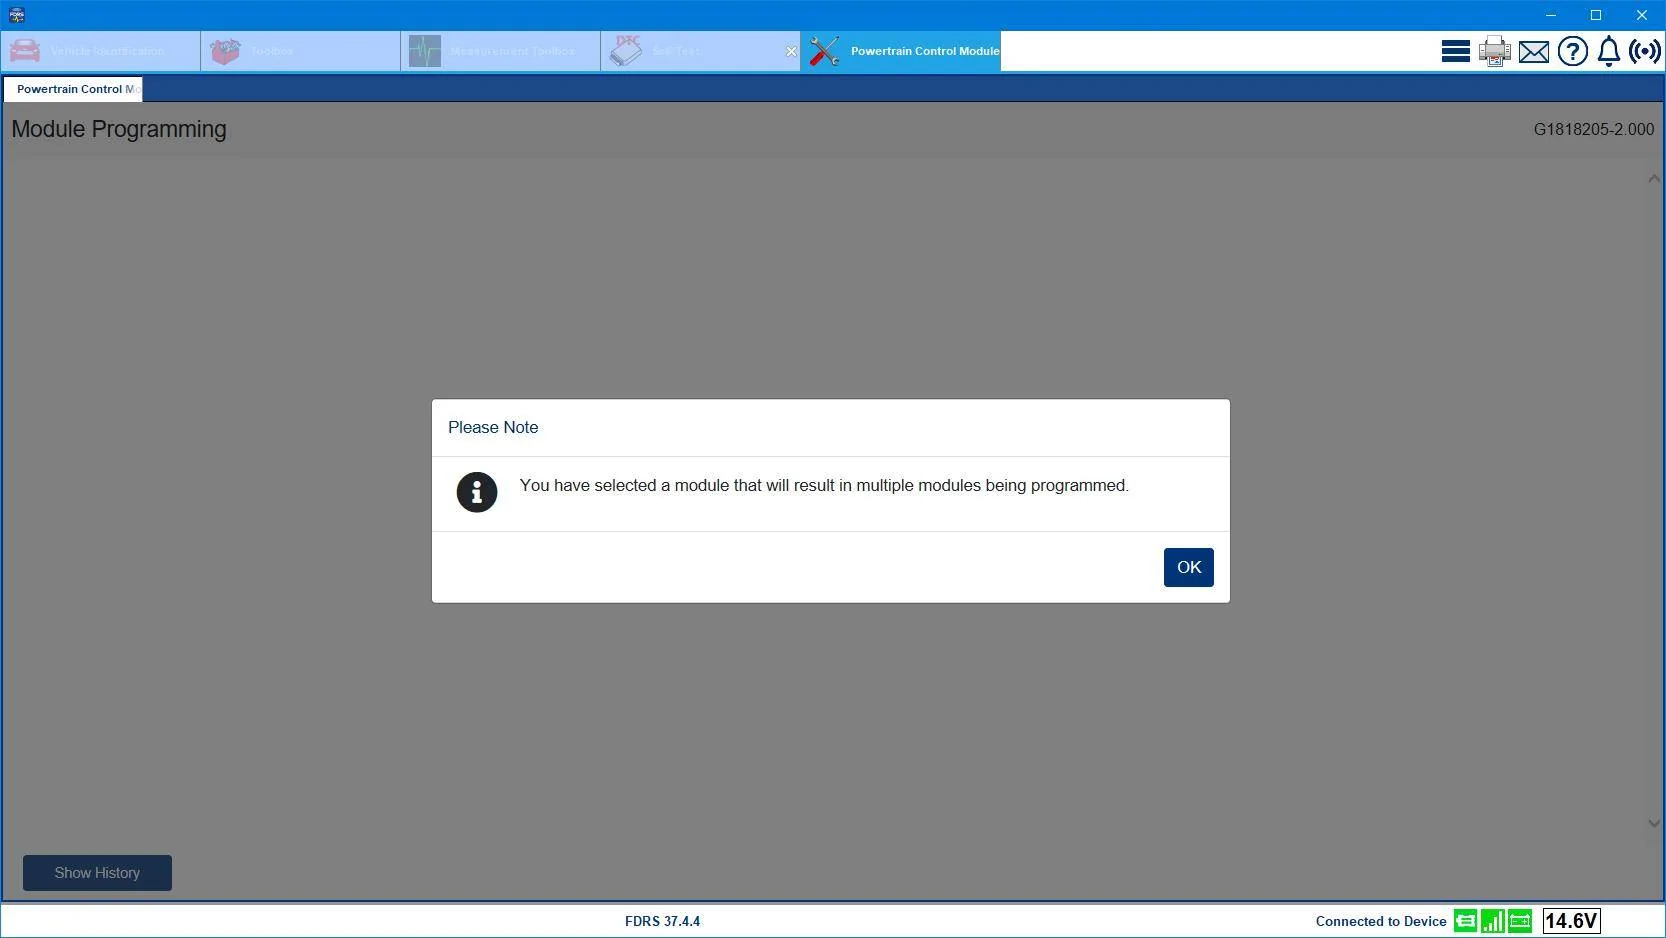Click the Show History button
This screenshot has height=938, width=1666.
[x=97, y=873]
